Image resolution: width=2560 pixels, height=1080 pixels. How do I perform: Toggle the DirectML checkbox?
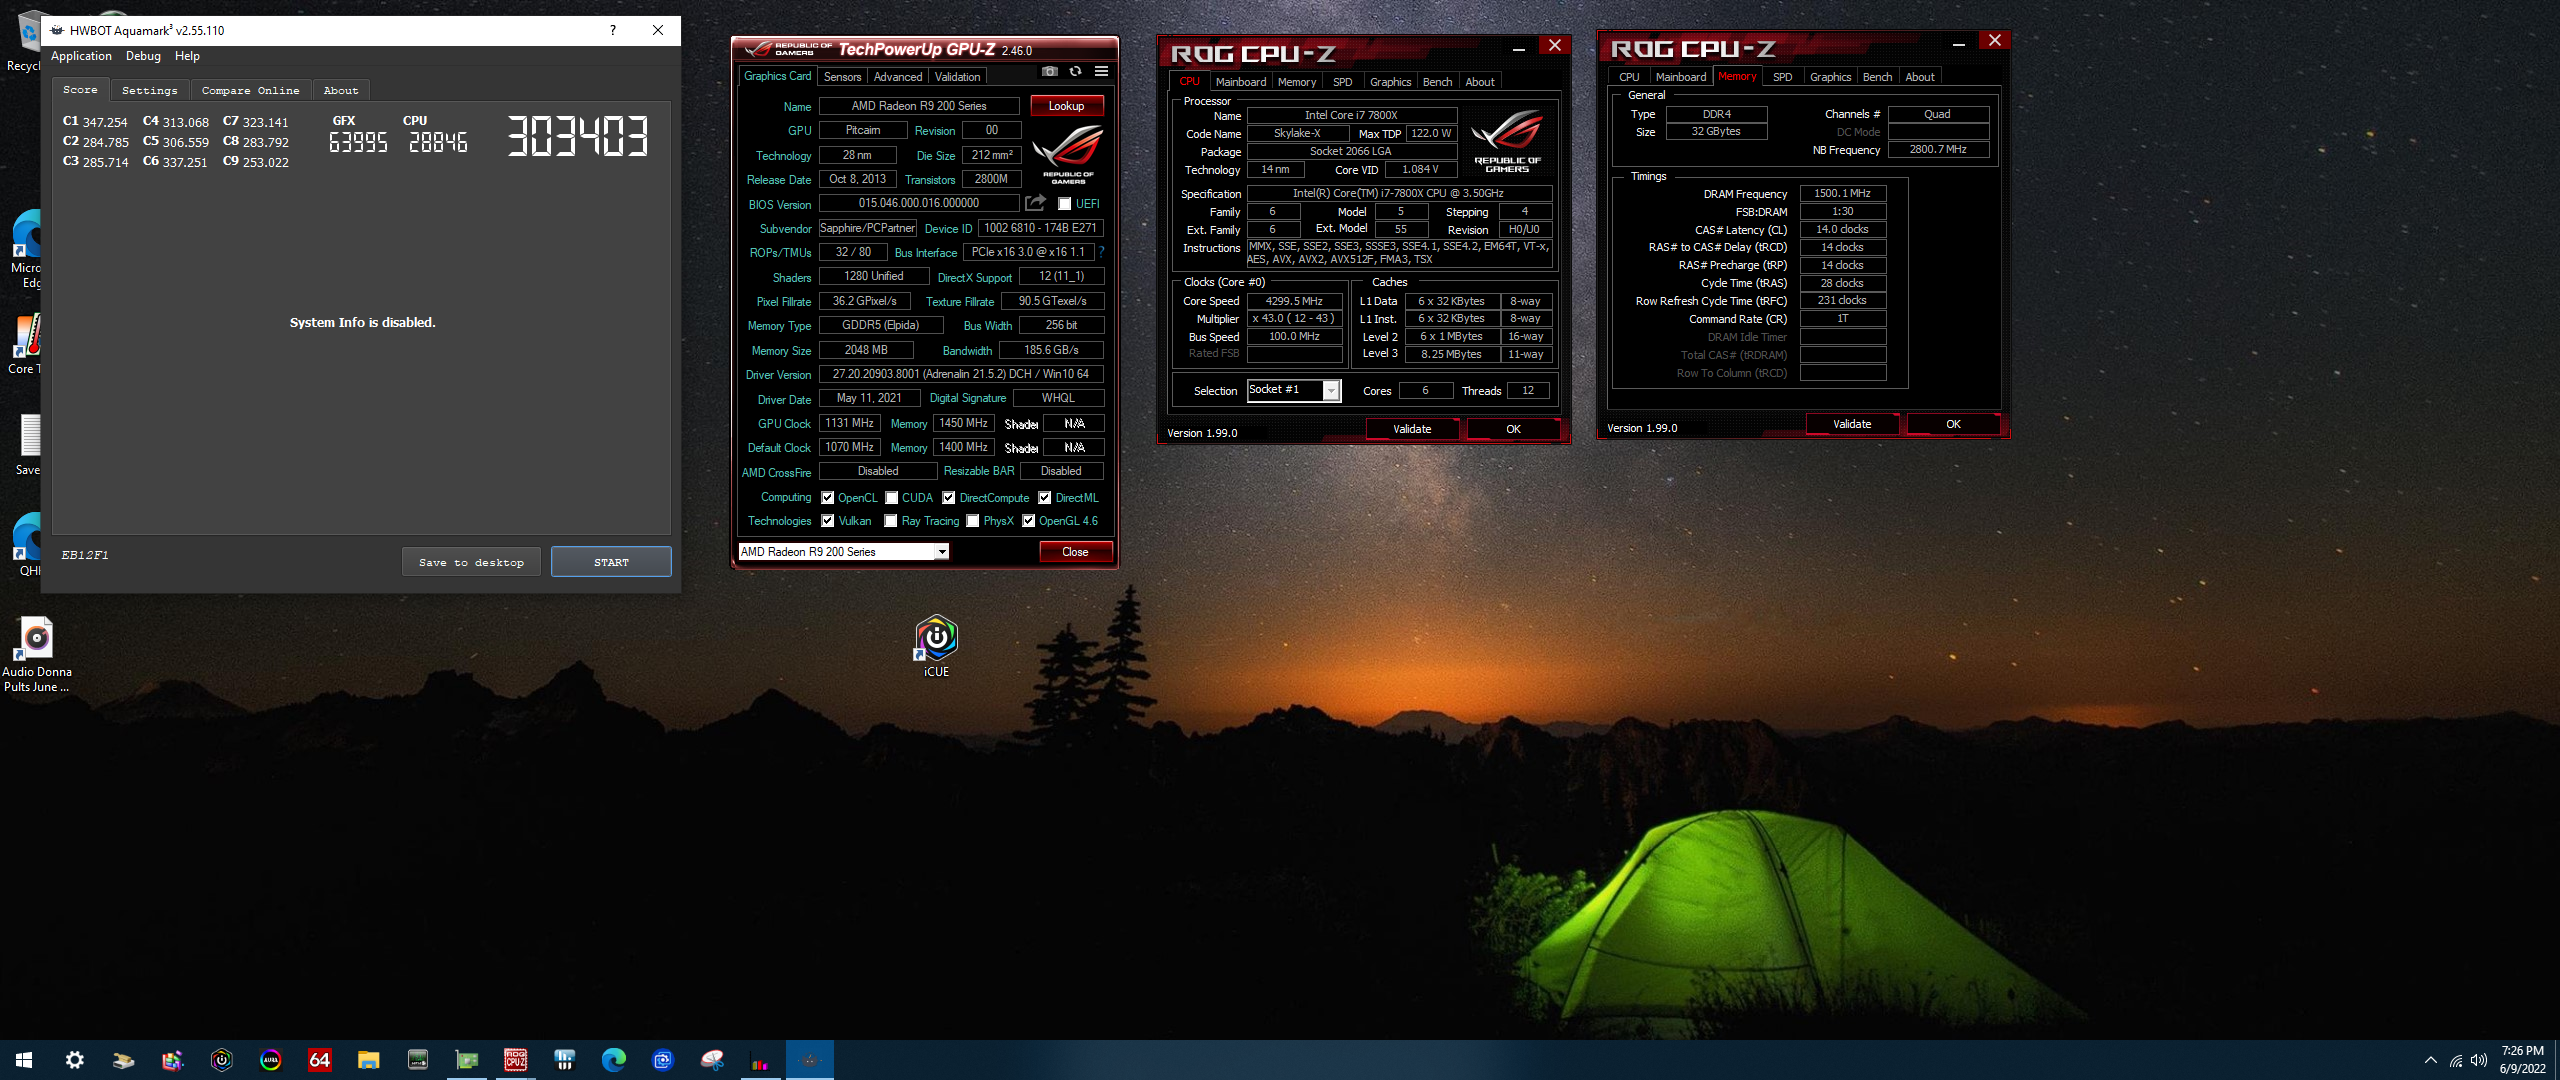[1044, 498]
